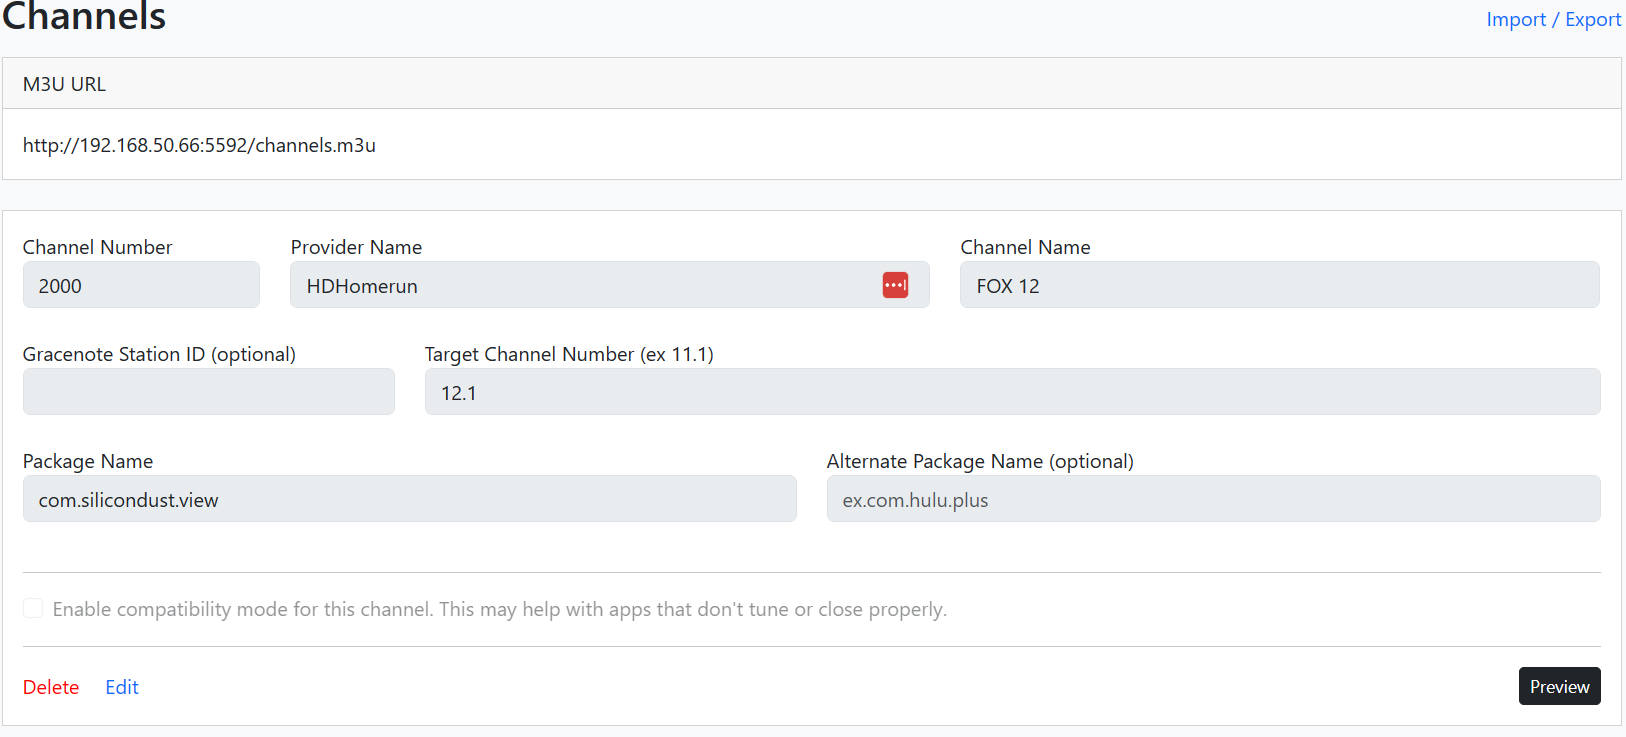Viewport: 1626px width, 737px height.
Task: Click the Channels page heading
Action: [x=84, y=17]
